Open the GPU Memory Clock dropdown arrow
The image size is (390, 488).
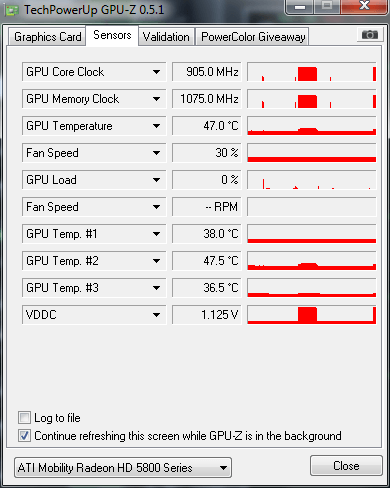tap(156, 99)
